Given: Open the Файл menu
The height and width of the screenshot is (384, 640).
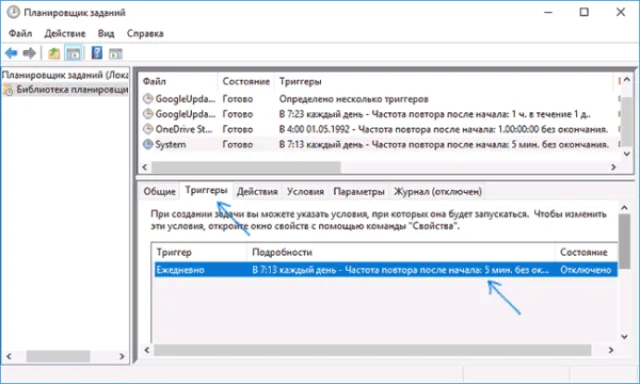Looking at the screenshot, I should point(20,33).
